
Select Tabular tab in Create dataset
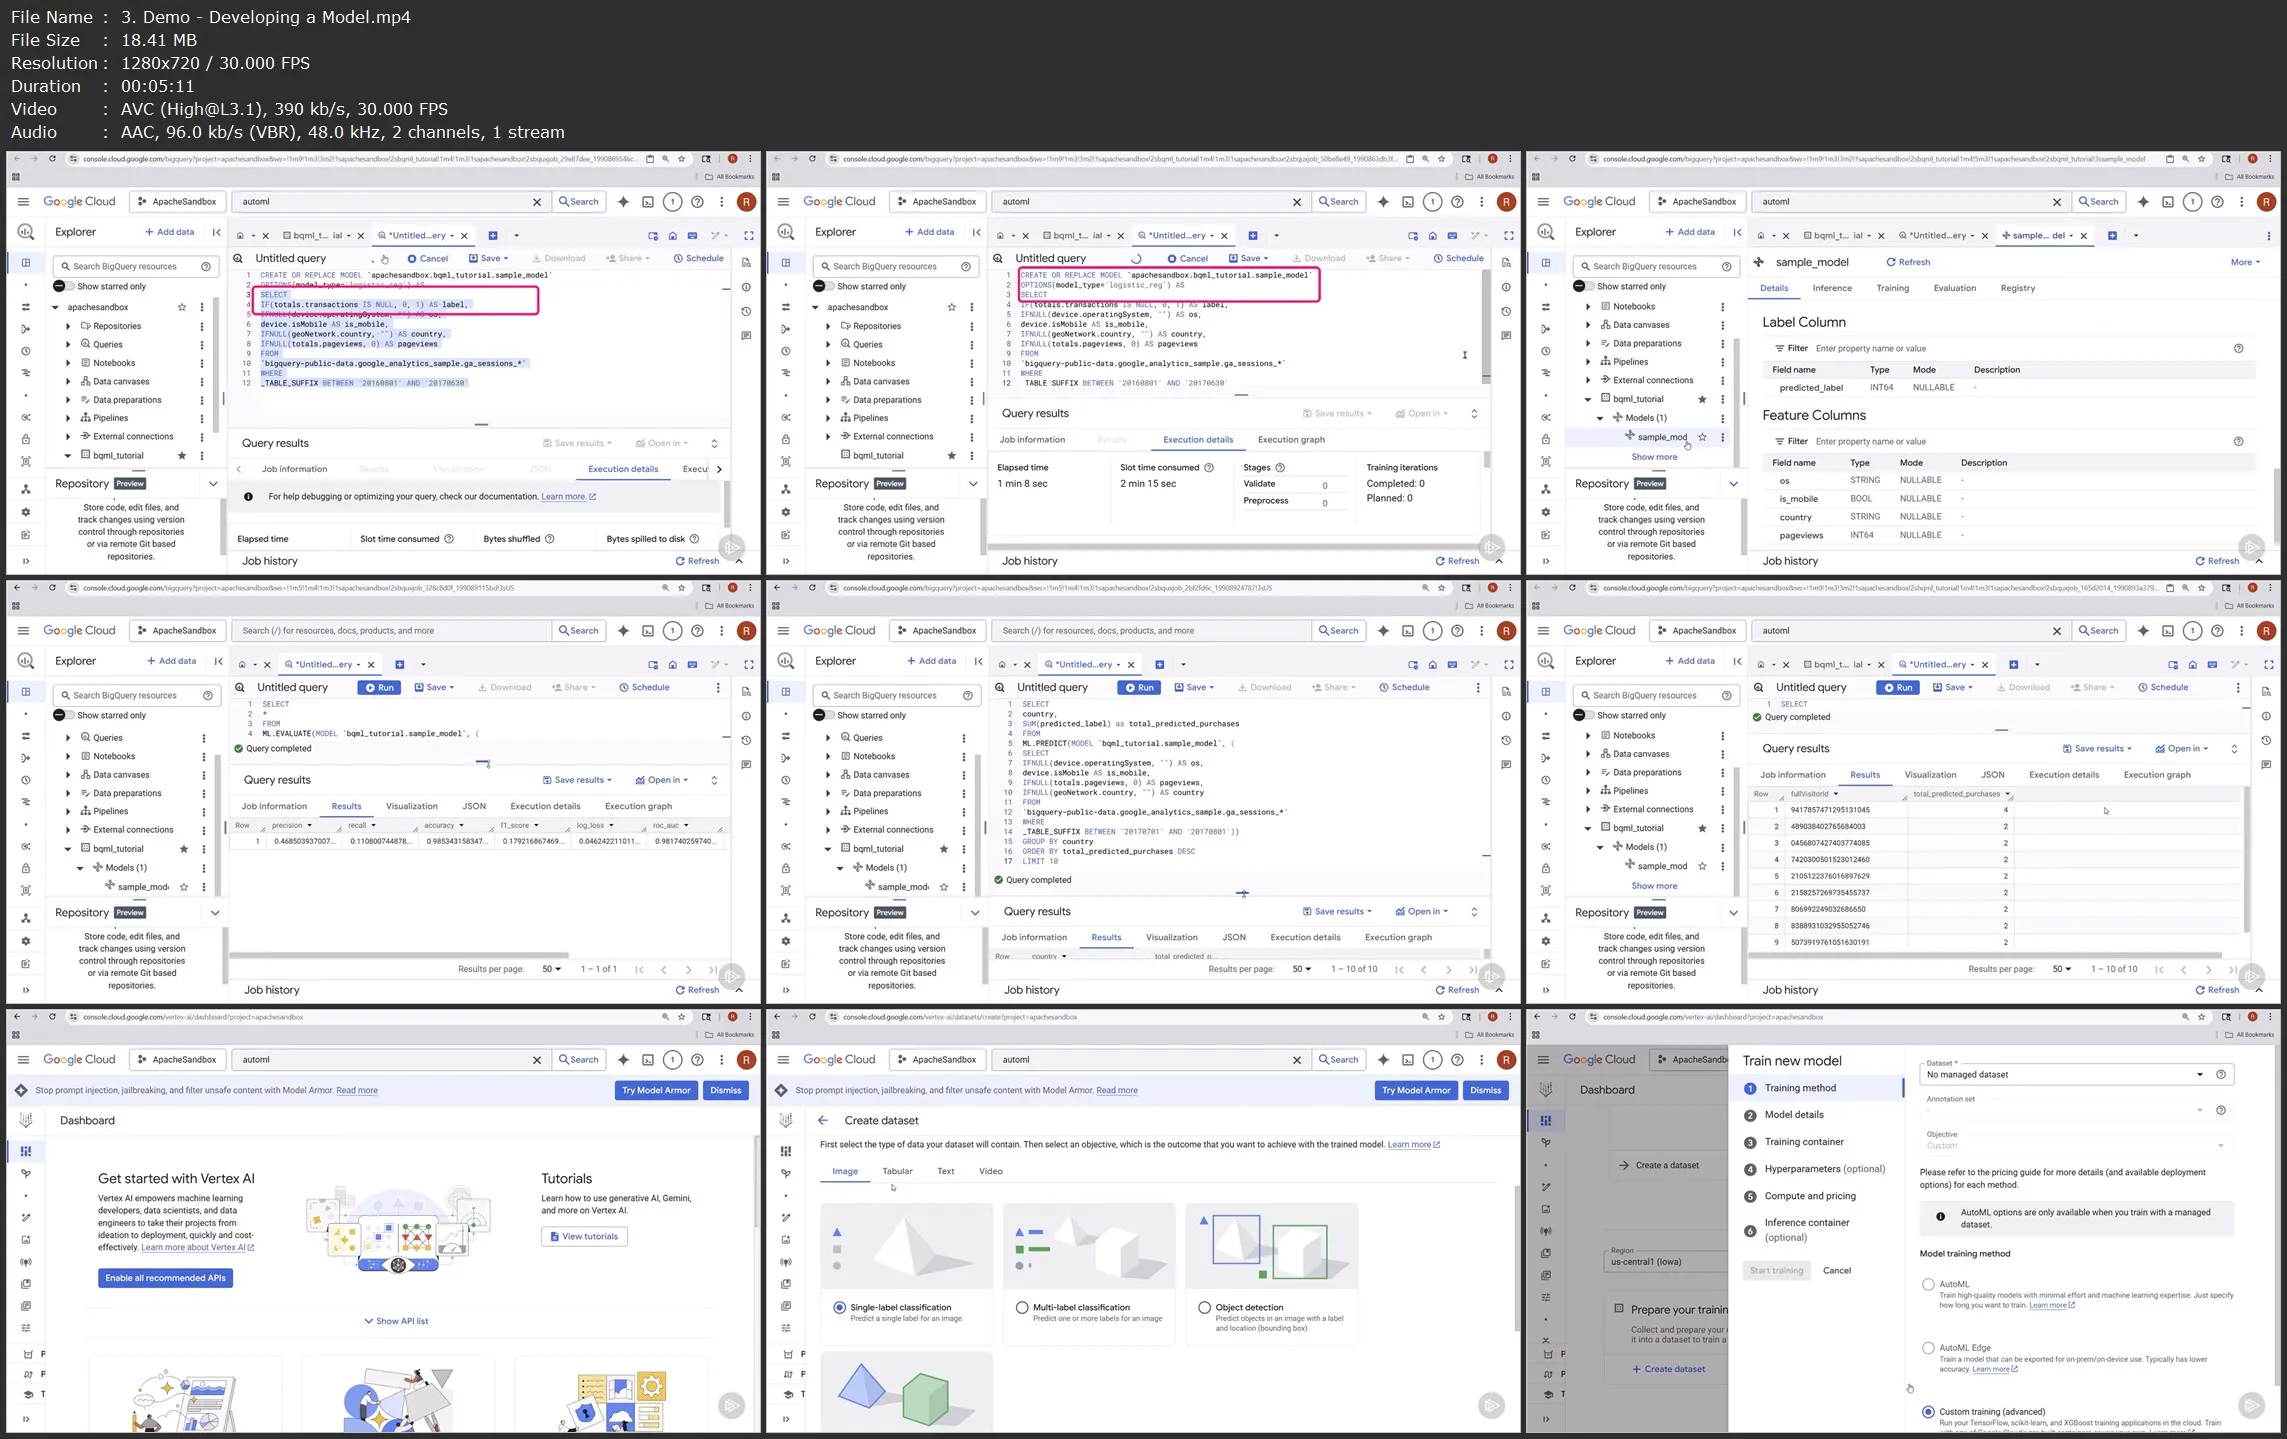tap(897, 1172)
